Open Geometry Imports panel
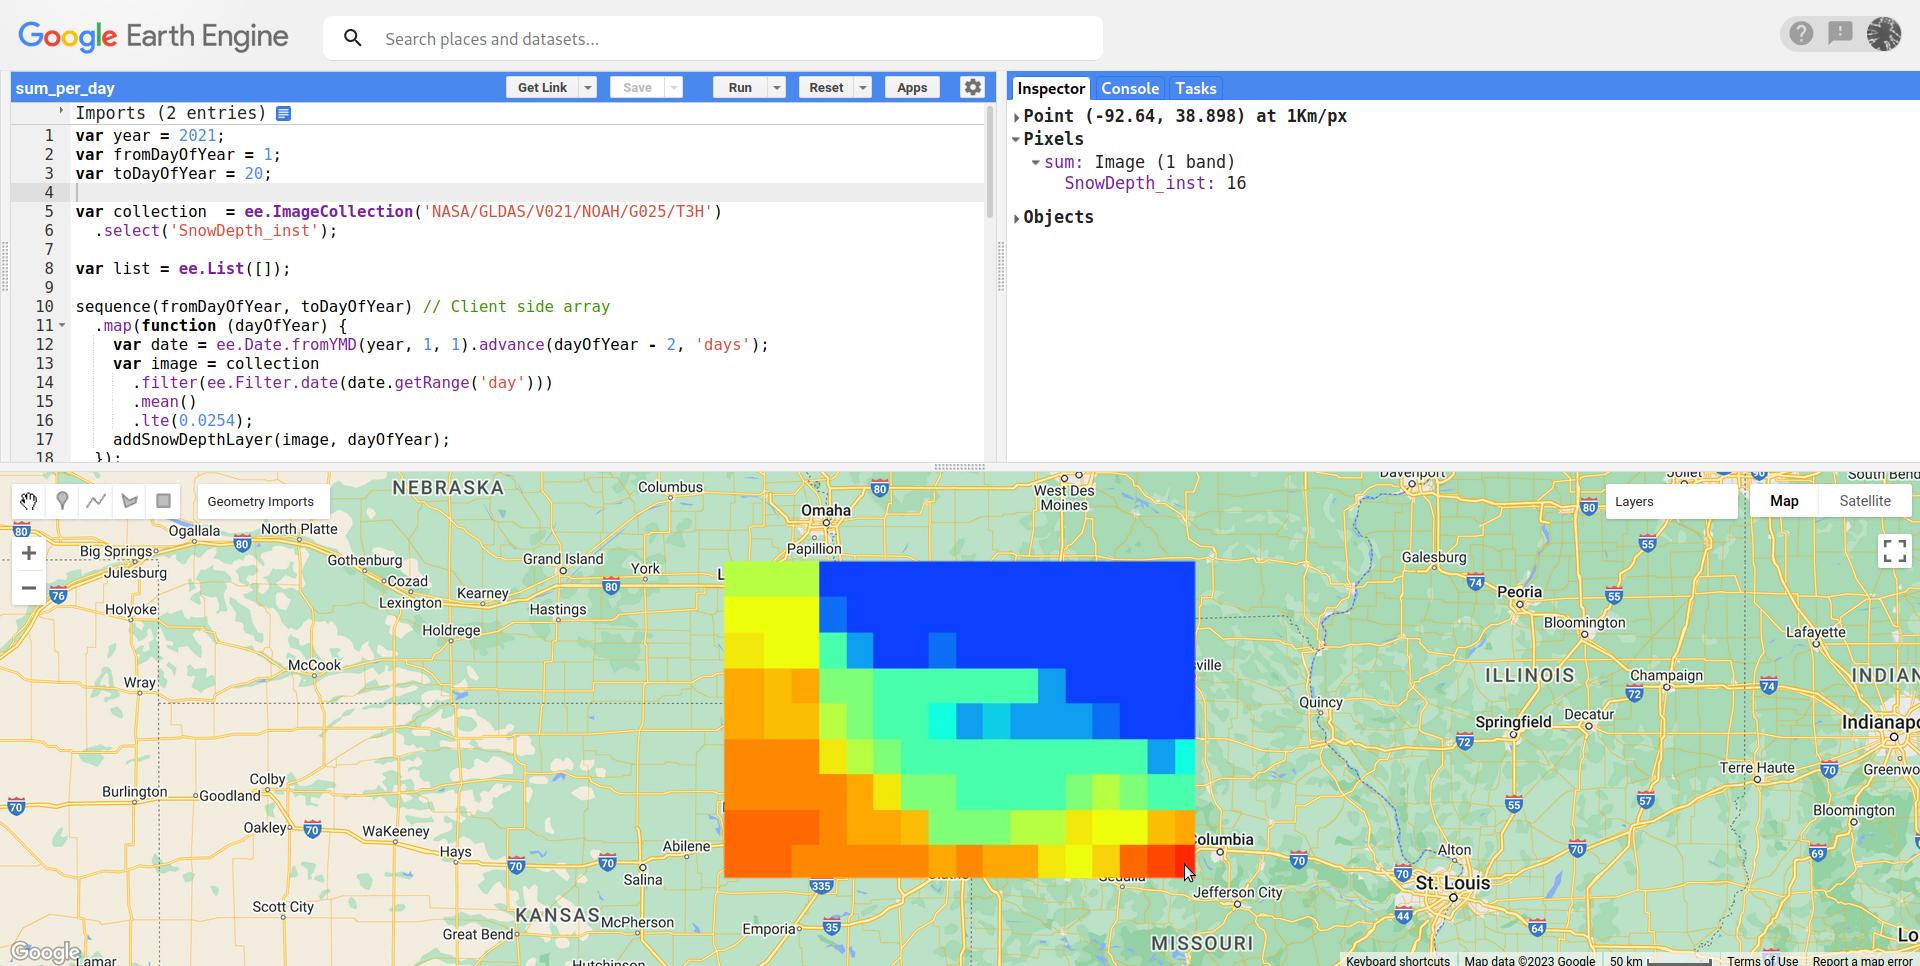Screen dimensions: 1920x966 261,501
